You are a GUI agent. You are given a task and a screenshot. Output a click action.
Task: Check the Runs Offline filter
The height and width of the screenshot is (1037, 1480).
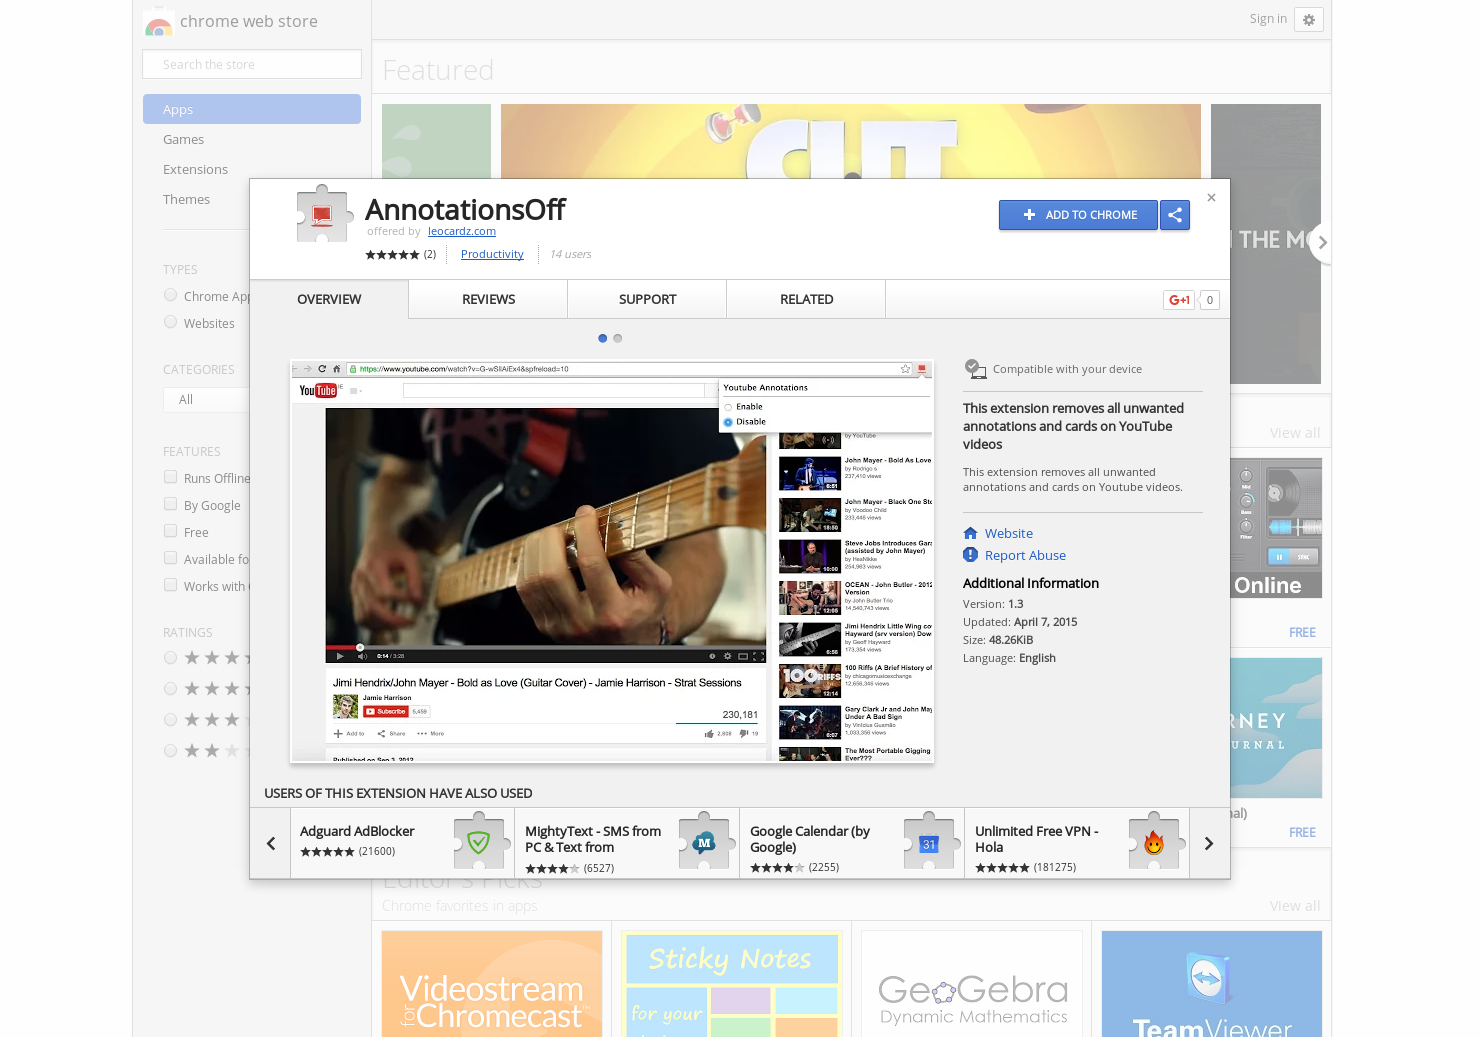click(x=170, y=477)
